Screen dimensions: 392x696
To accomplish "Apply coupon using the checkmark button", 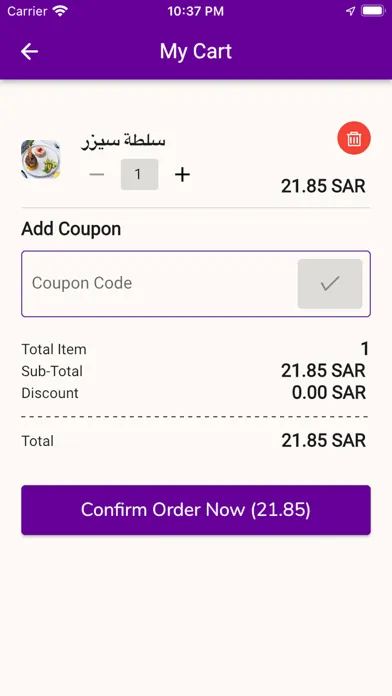I will click(330, 284).
